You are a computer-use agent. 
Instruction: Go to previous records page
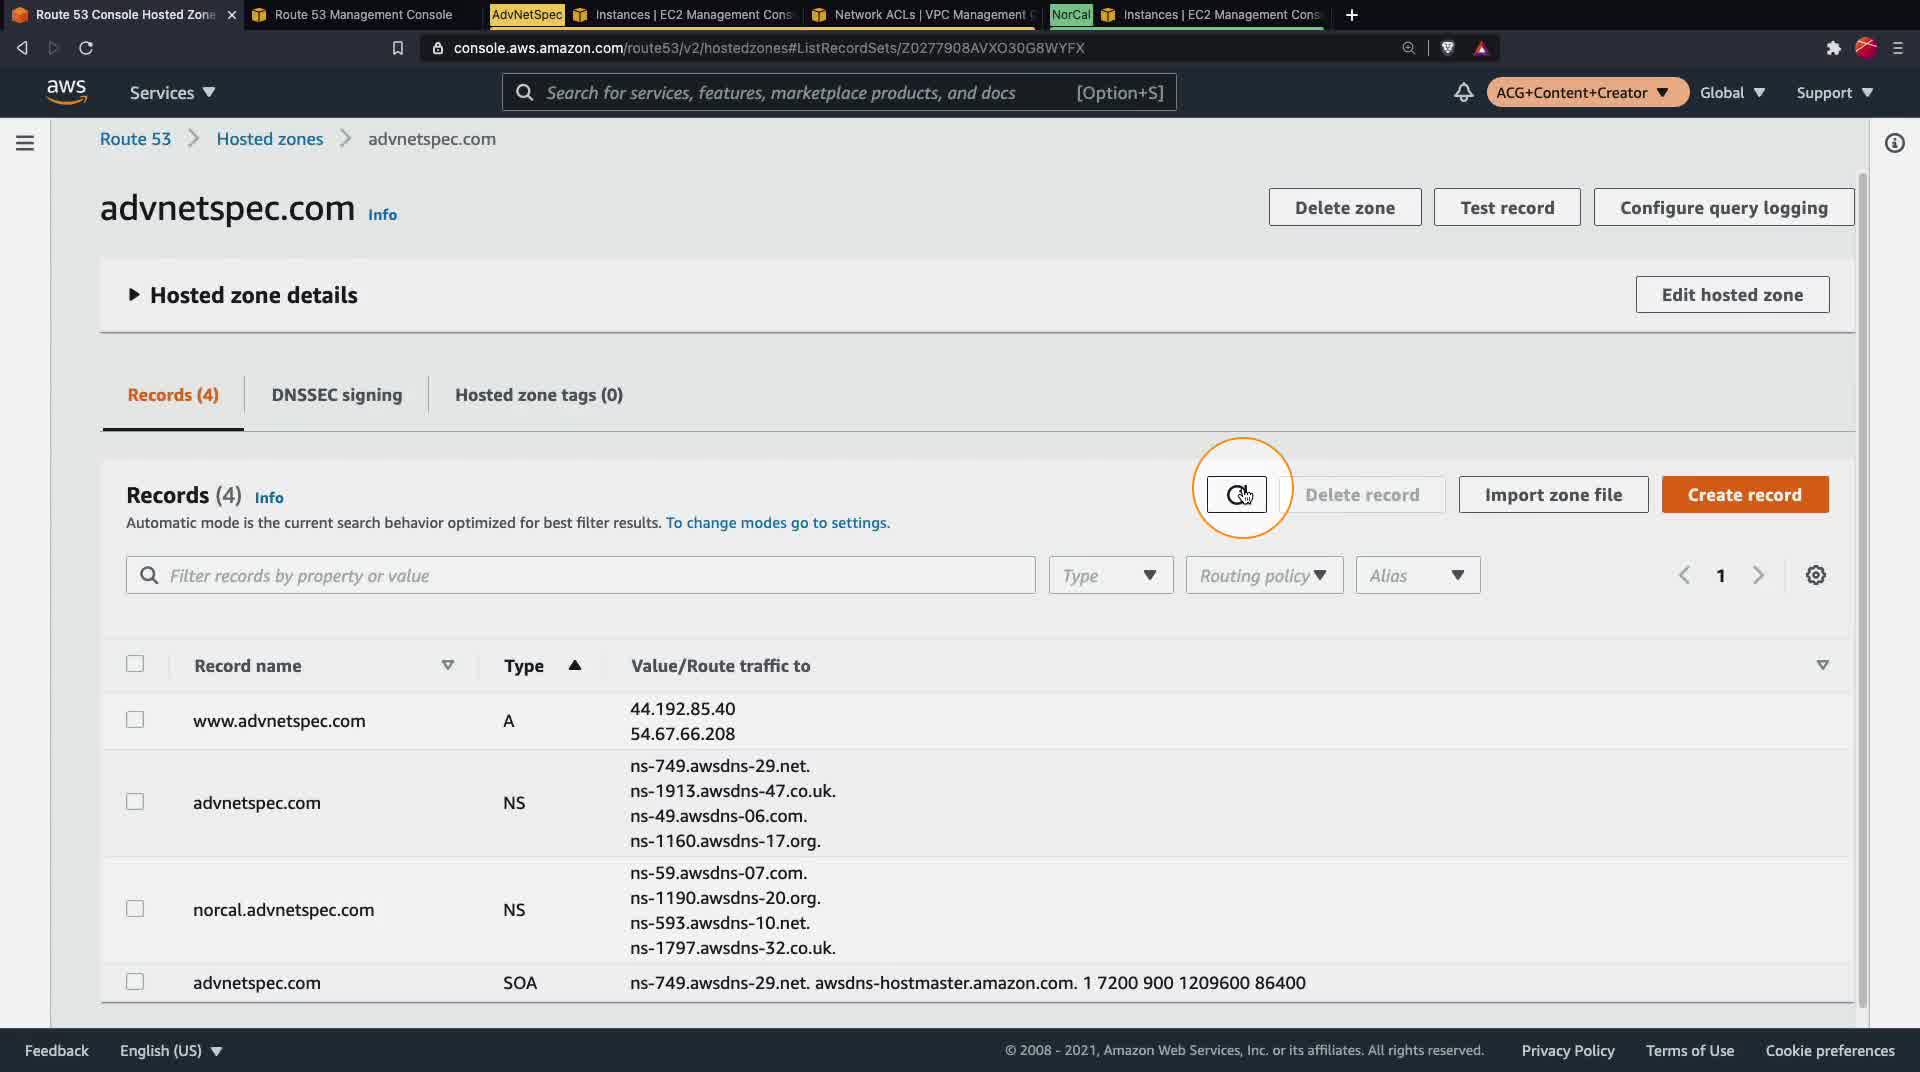1684,575
